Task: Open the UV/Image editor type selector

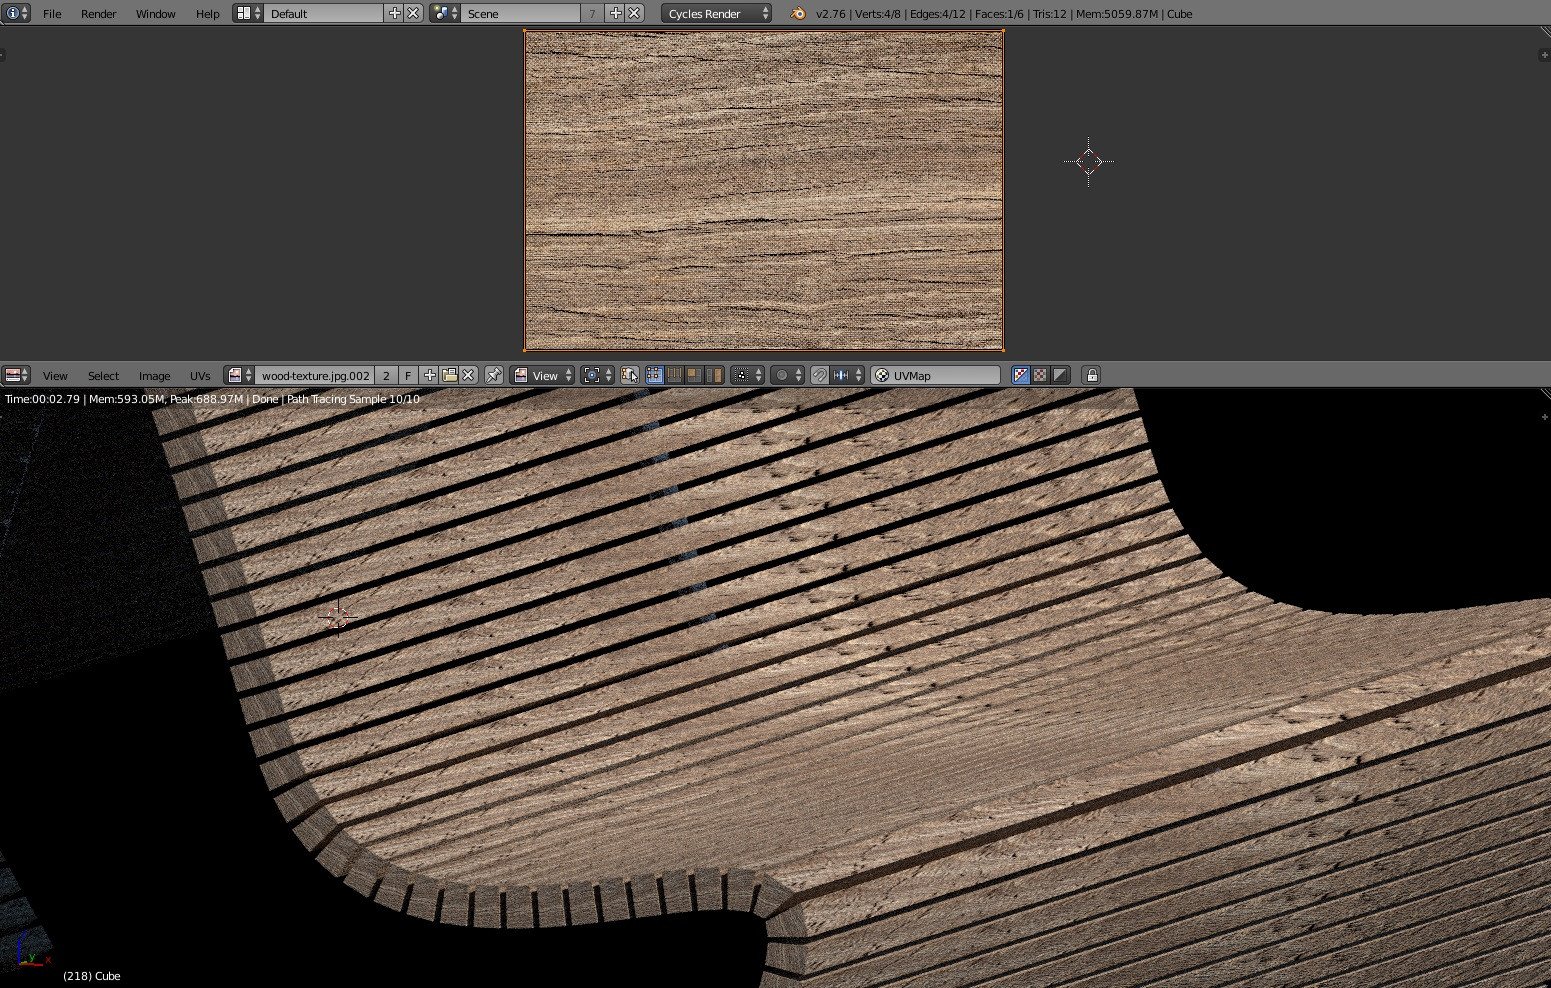Action: point(17,375)
